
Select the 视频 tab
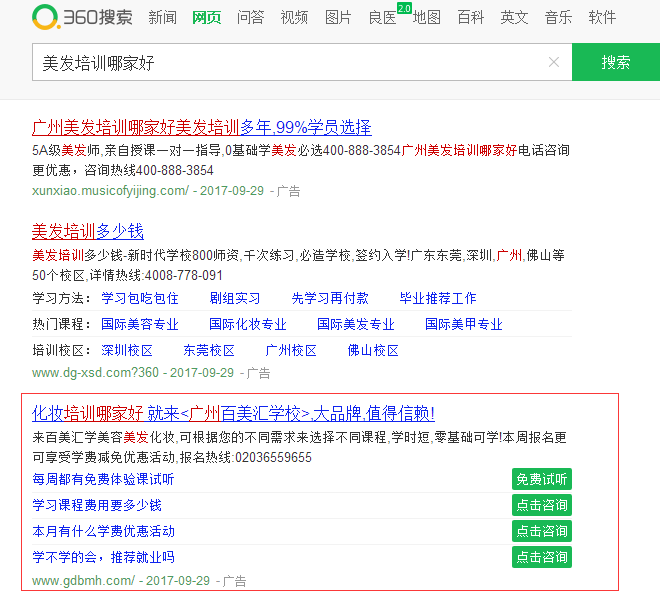pos(294,18)
